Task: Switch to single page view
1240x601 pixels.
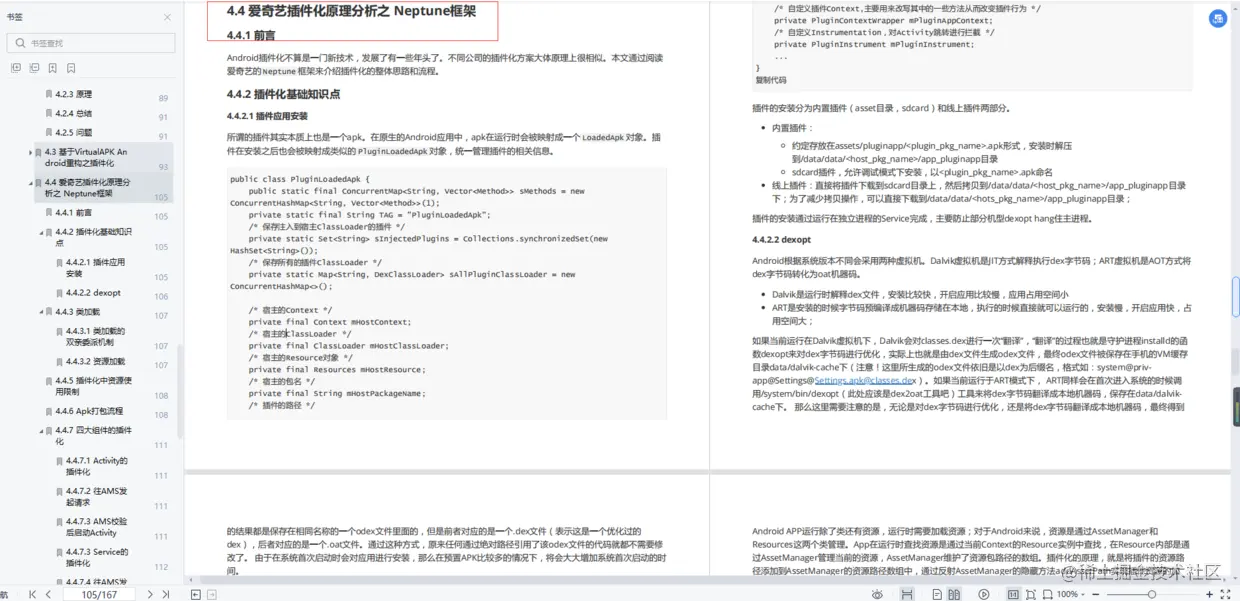Action: [937, 594]
